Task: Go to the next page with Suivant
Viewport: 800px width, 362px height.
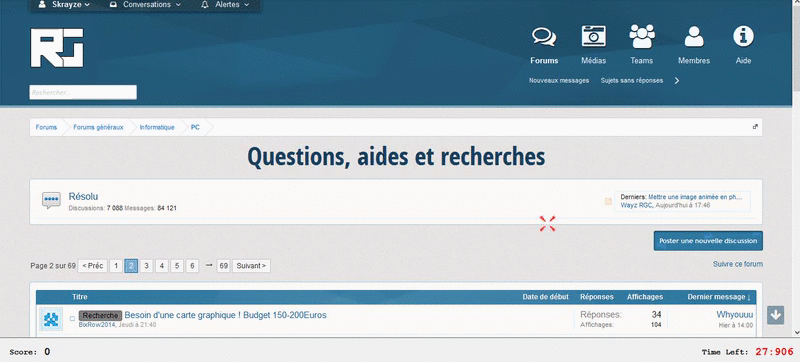Action: [252, 266]
